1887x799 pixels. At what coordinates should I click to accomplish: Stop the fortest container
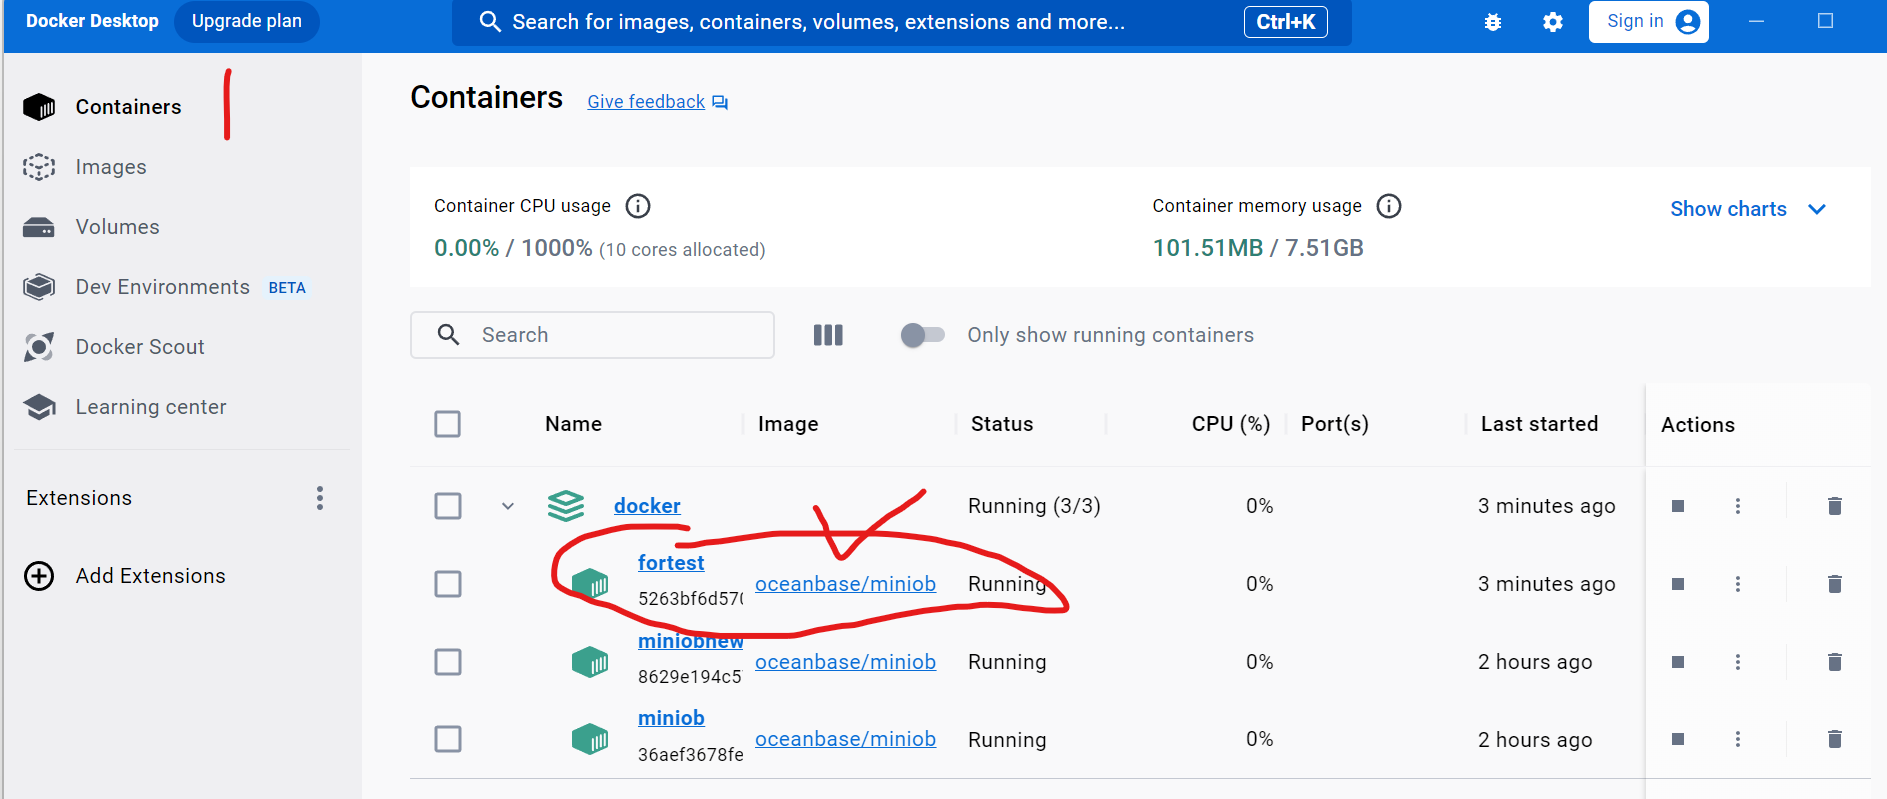coord(1678,584)
